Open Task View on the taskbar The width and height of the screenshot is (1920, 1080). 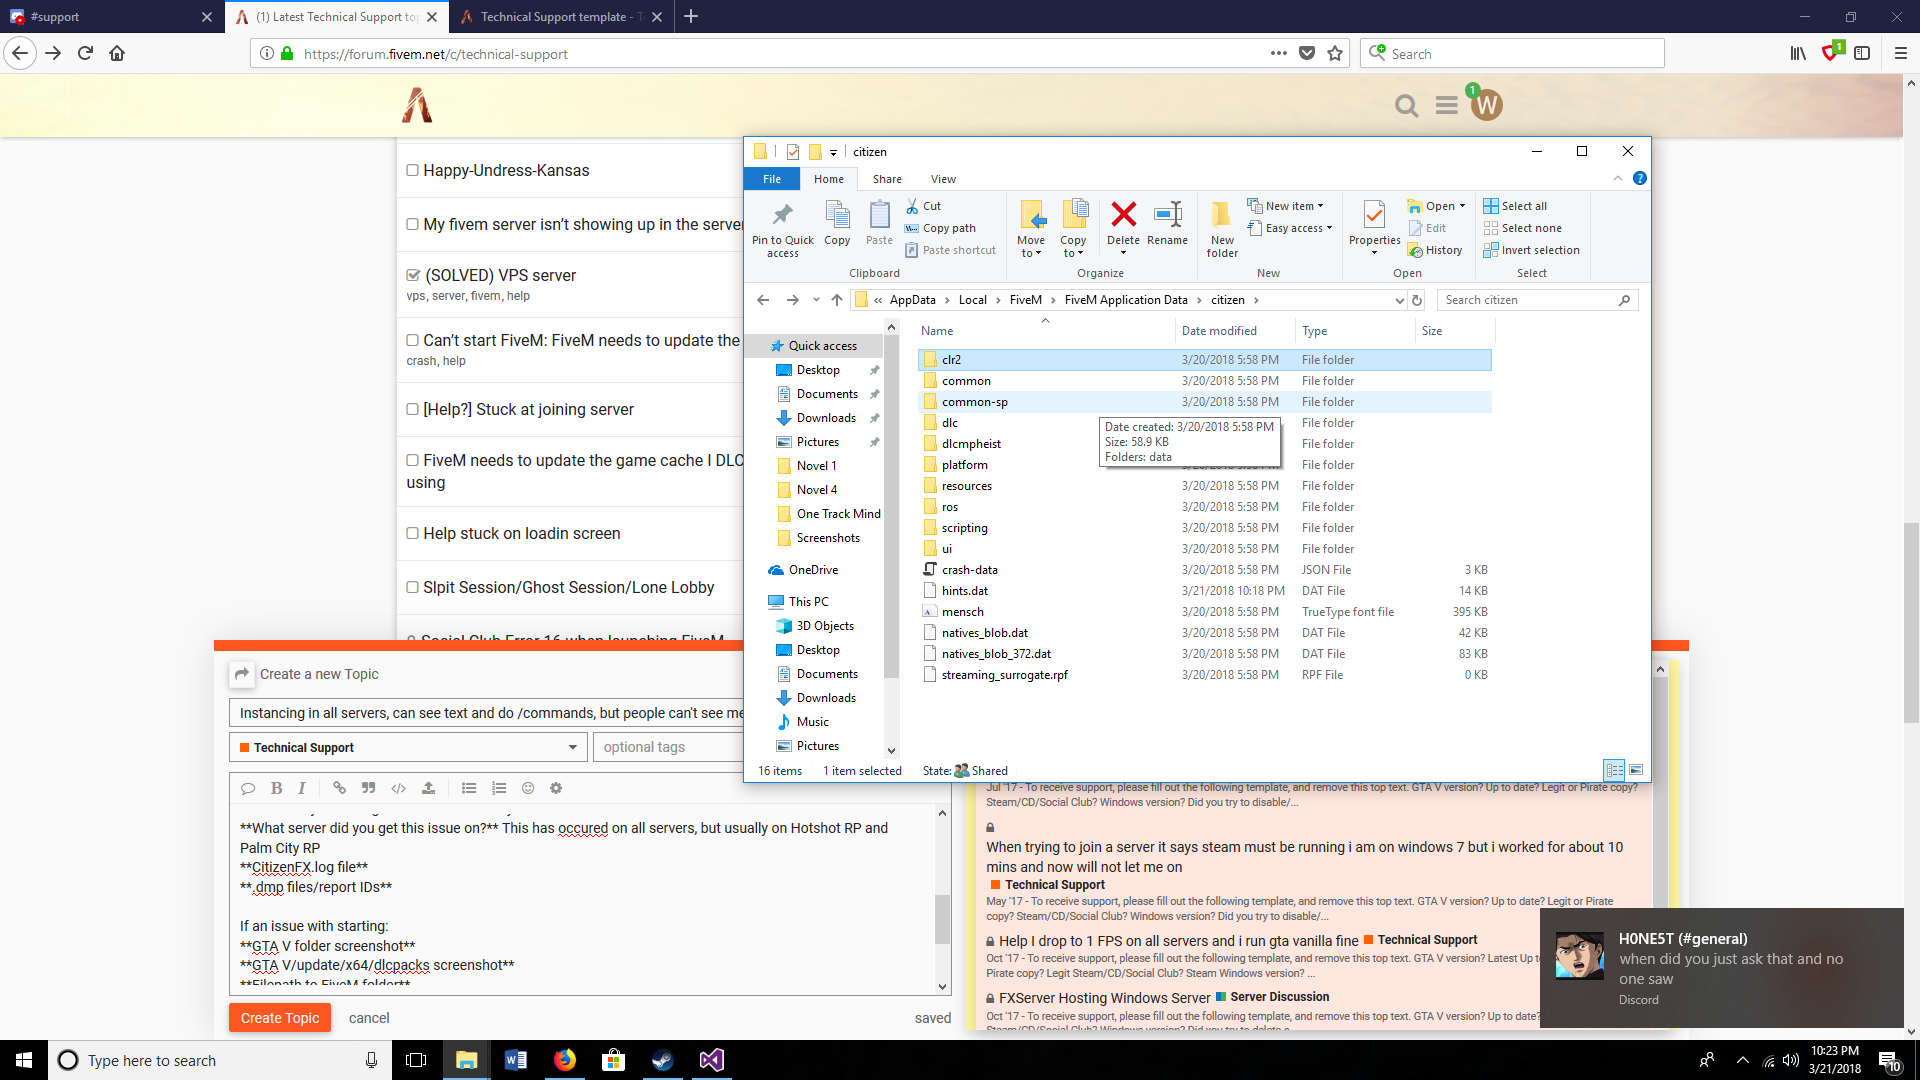[x=416, y=1060]
